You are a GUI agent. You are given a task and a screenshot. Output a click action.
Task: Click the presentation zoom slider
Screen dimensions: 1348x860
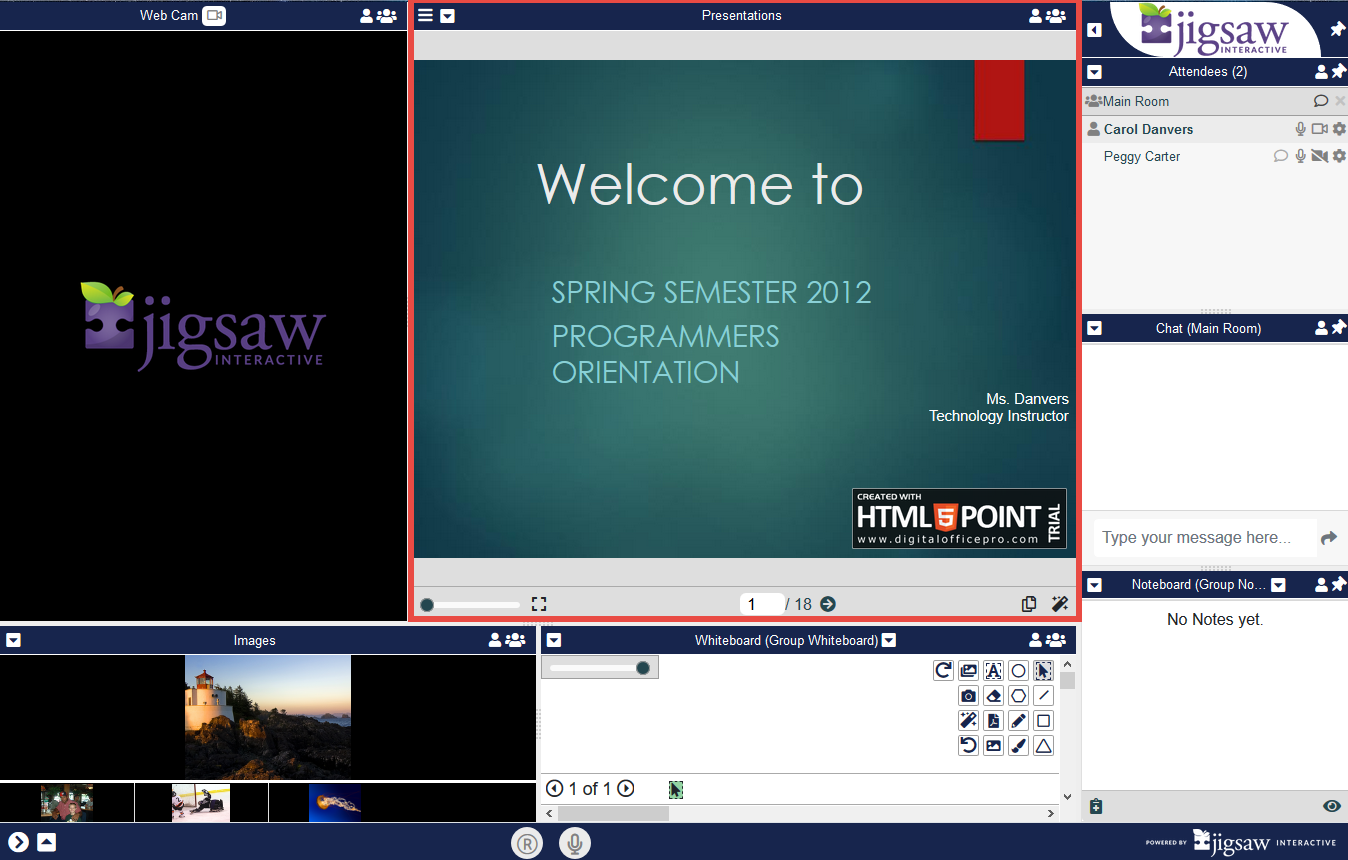coord(471,604)
